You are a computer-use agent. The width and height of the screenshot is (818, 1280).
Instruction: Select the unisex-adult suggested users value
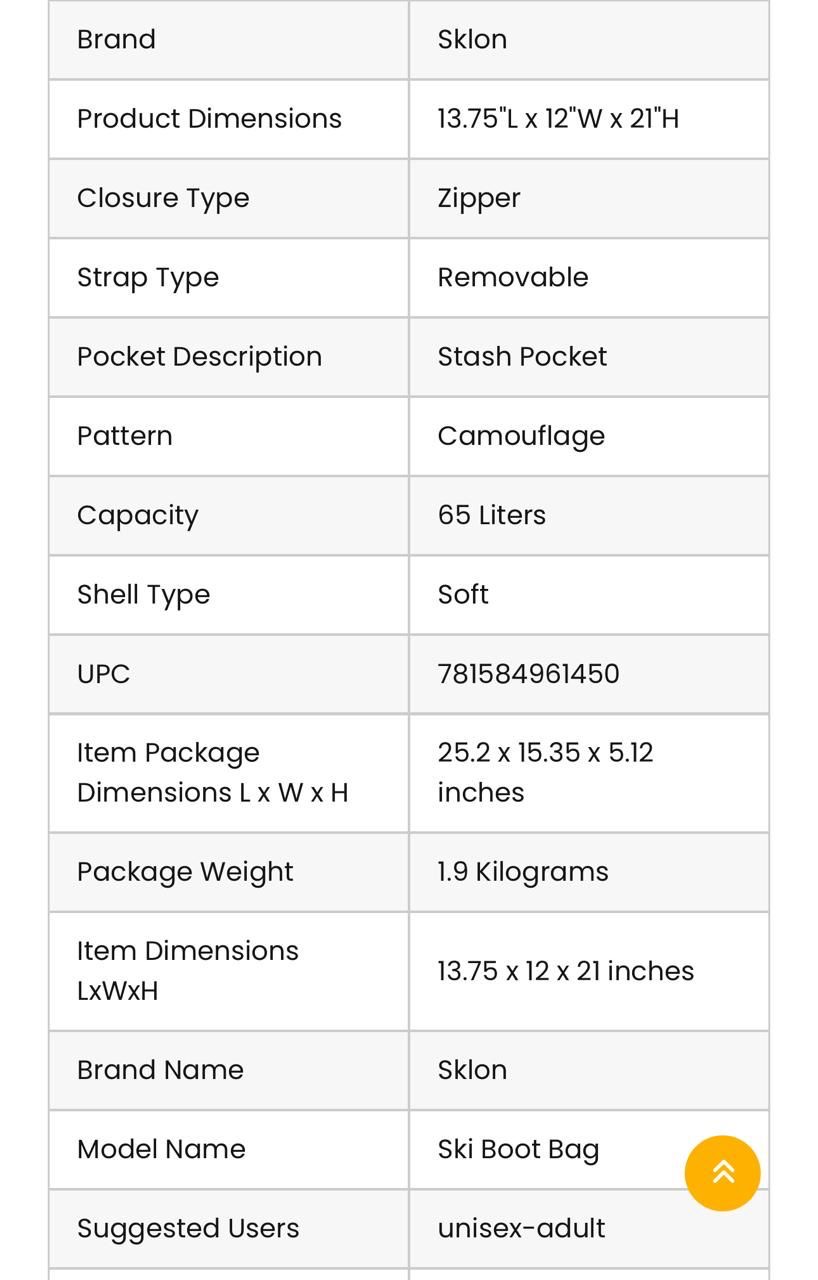click(x=521, y=1228)
